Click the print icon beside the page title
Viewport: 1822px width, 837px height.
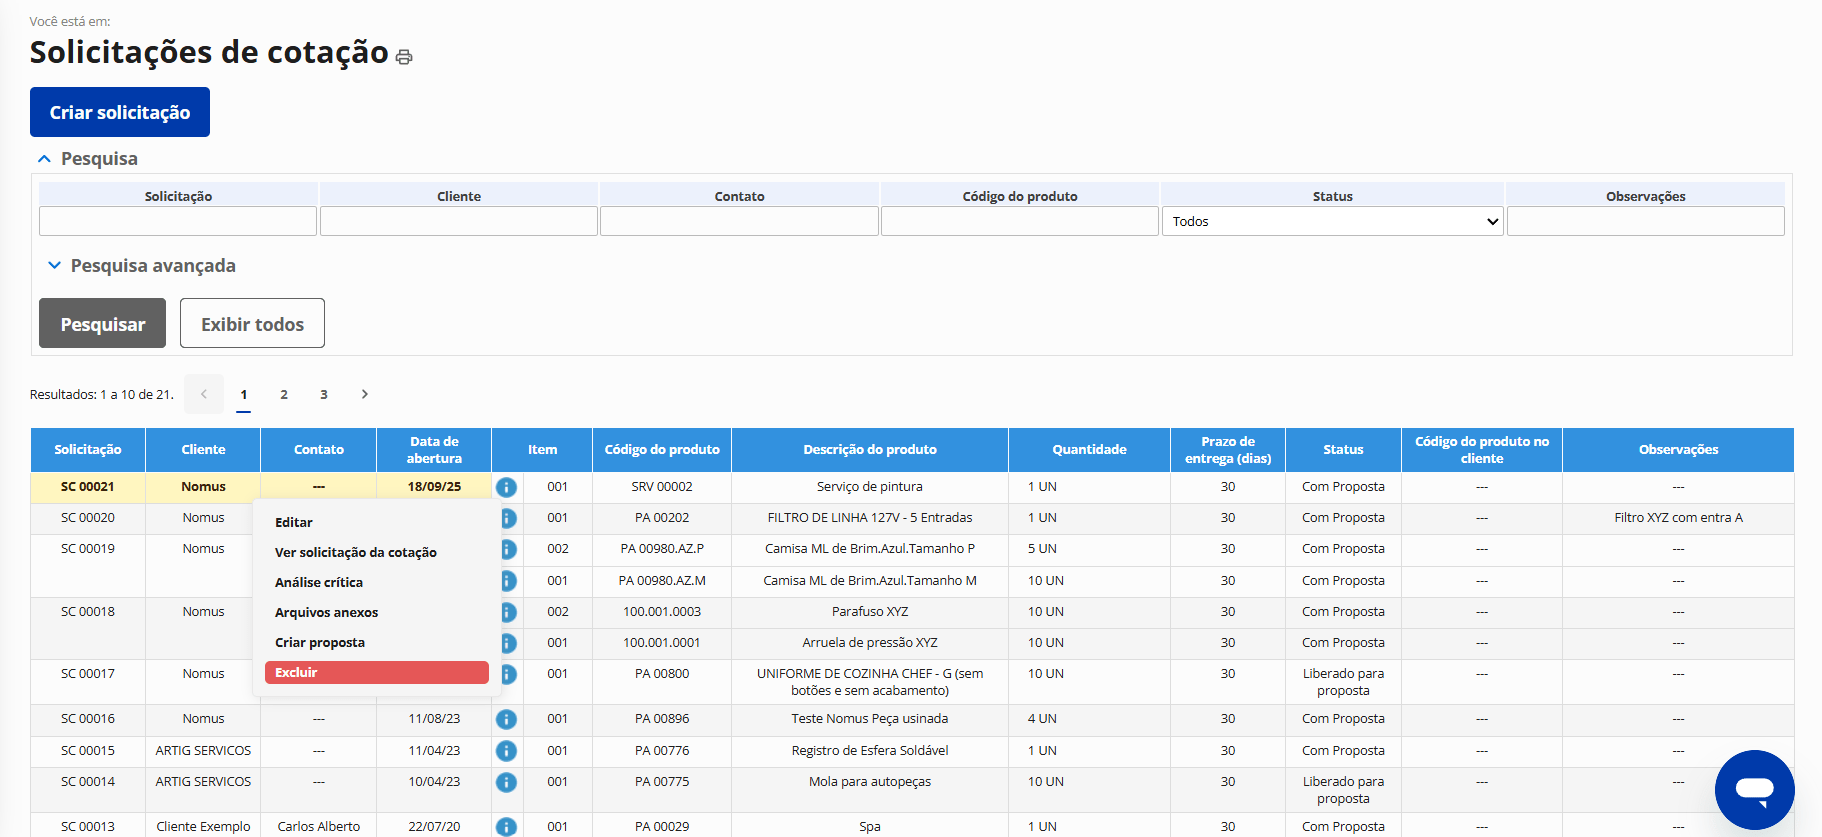404,57
